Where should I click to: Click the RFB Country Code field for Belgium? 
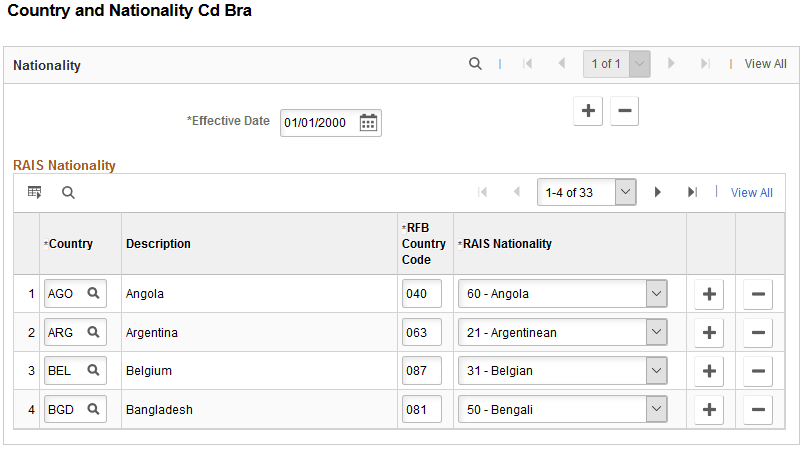[x=421, y=371]
